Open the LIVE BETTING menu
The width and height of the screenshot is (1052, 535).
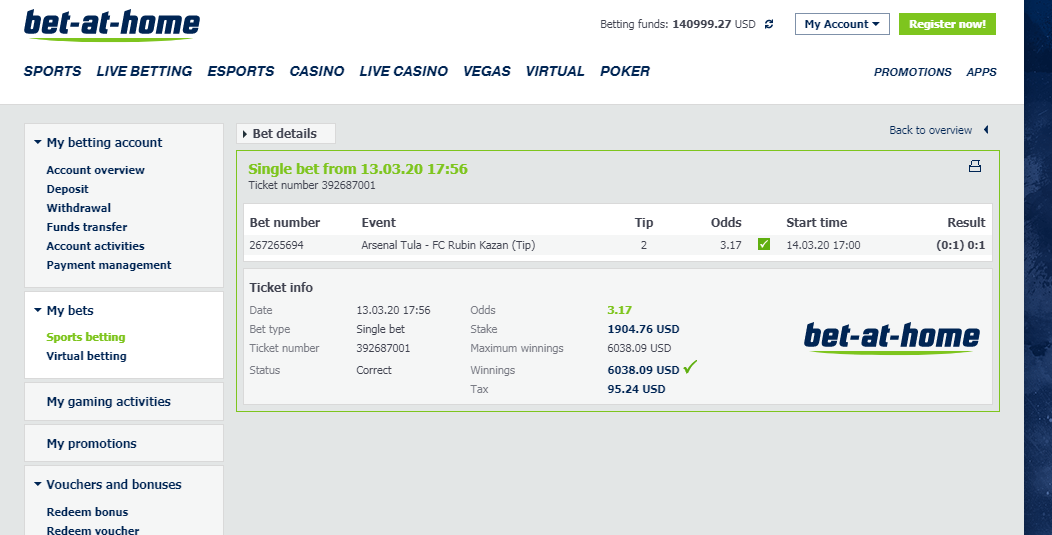tap(144, 71)
